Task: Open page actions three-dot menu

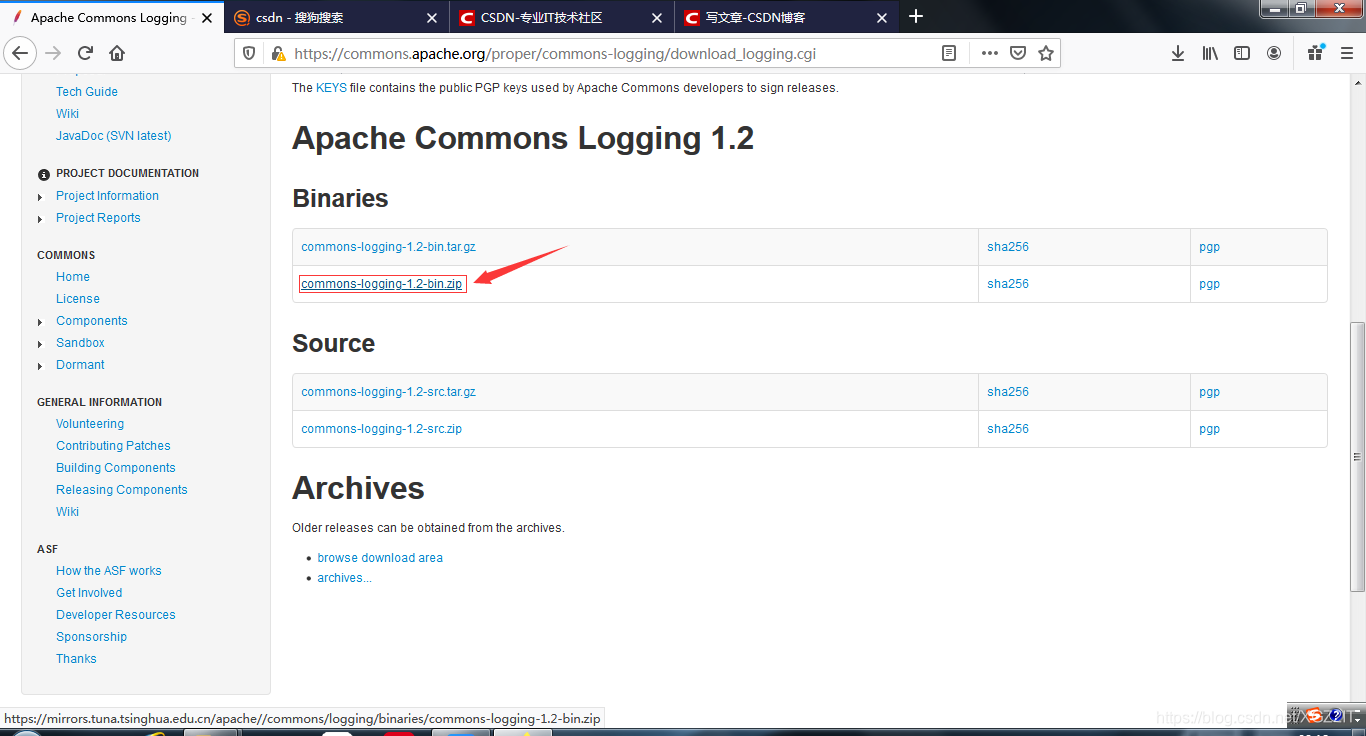Action: [x=990, y=53]
